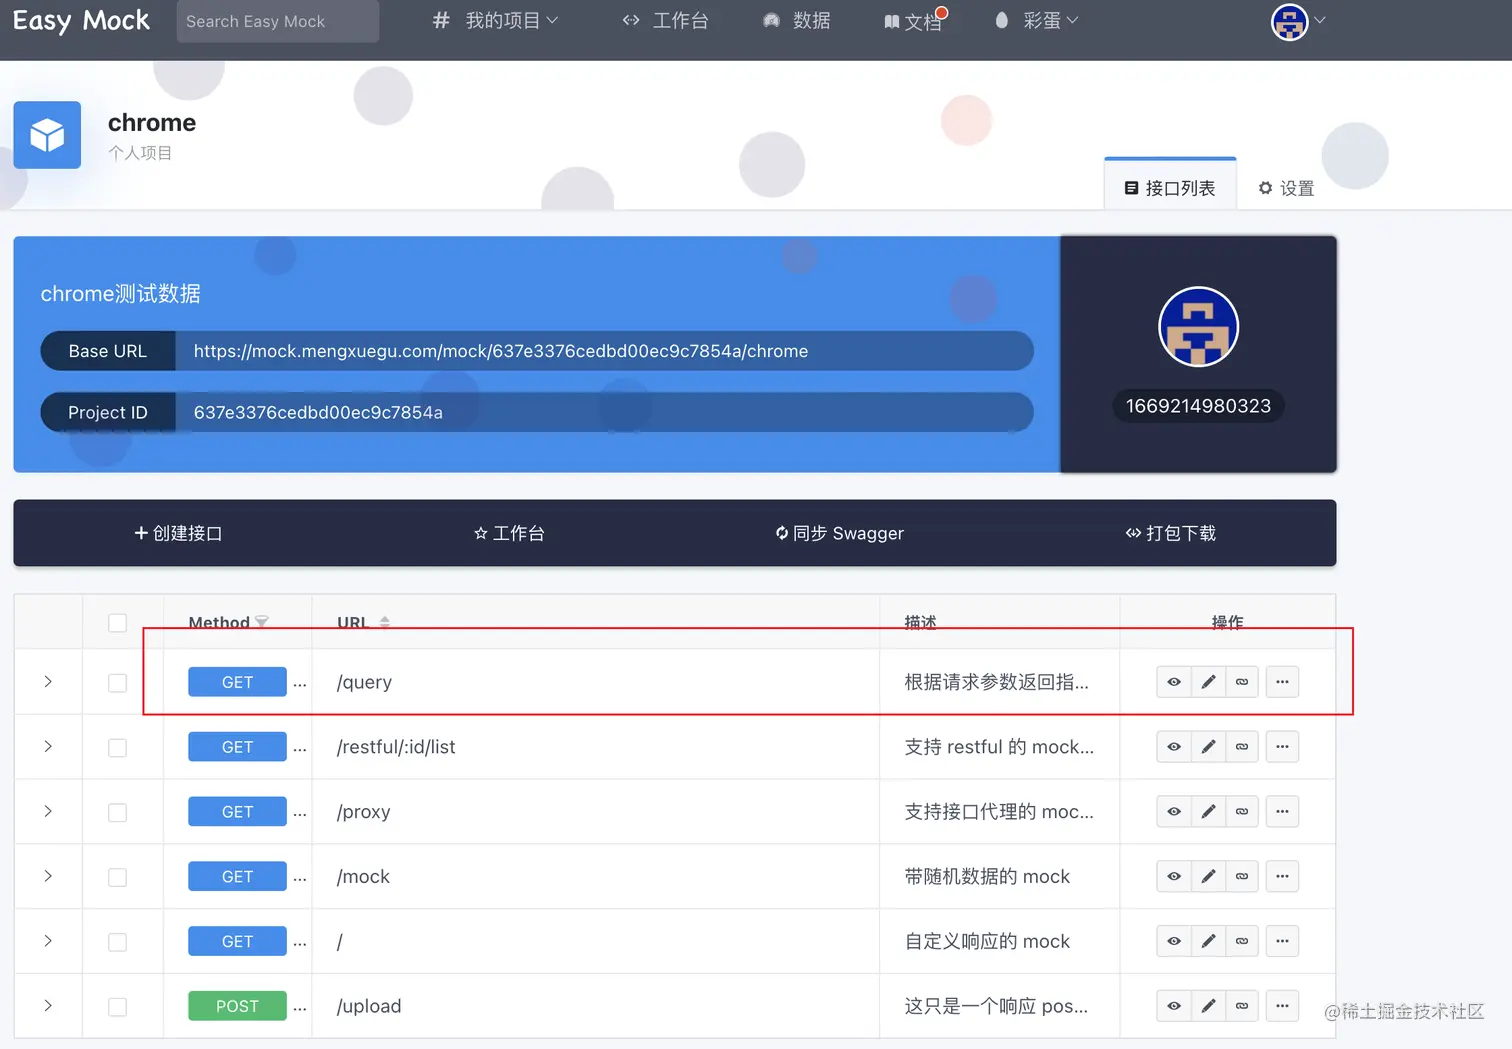Preview the /query interface with eye icon
Screen dimensions: 1512x1049
(x=1174, y=682)
